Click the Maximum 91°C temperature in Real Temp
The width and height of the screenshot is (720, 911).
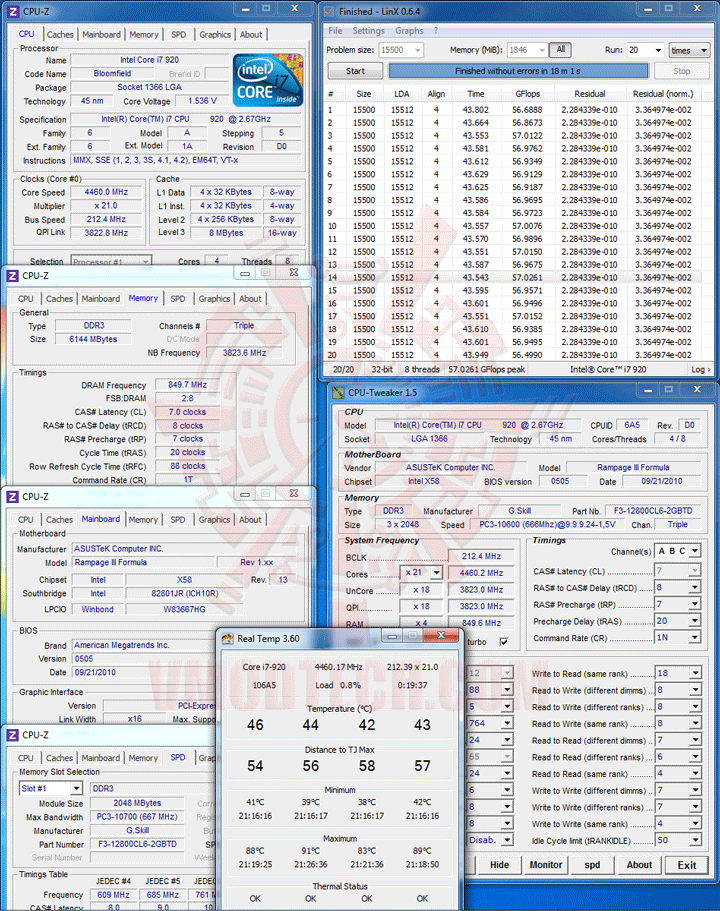click(311, 851)
